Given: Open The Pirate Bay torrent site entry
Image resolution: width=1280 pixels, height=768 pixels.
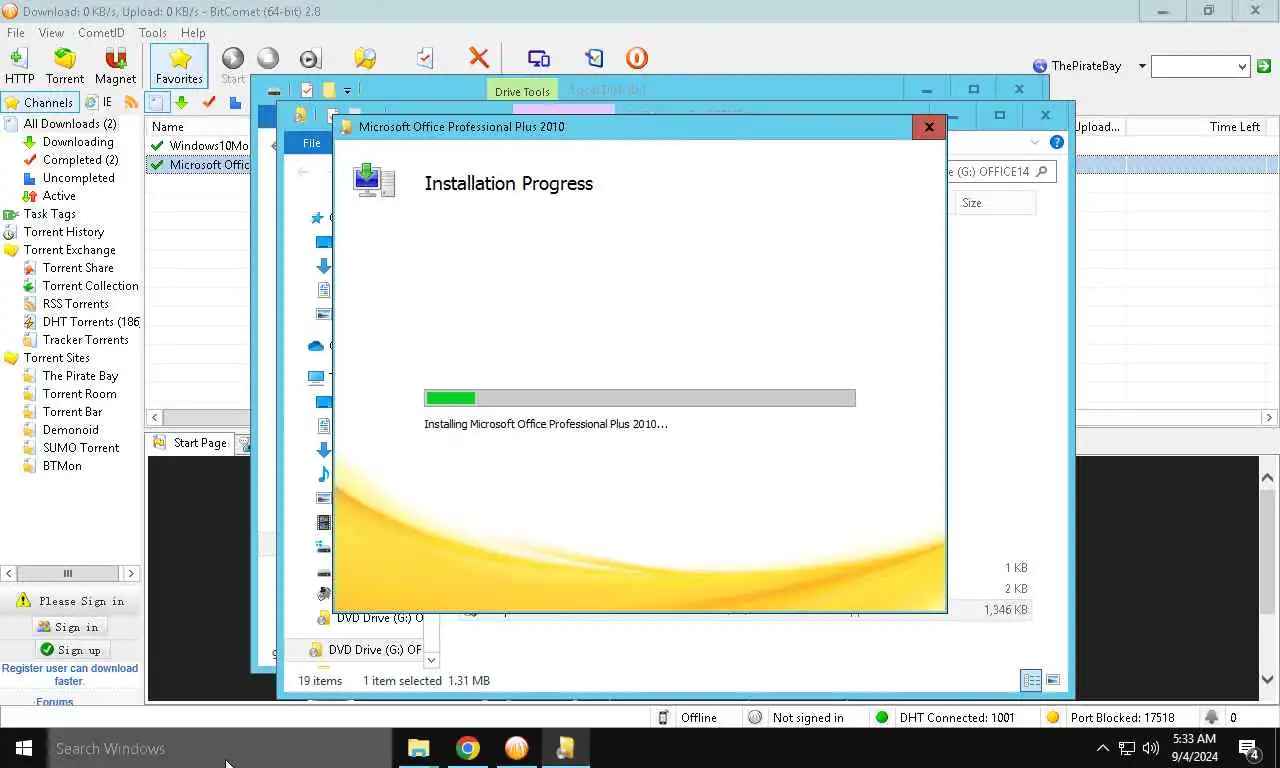Looking at the screenshot, I should click(x=80, y=376).
